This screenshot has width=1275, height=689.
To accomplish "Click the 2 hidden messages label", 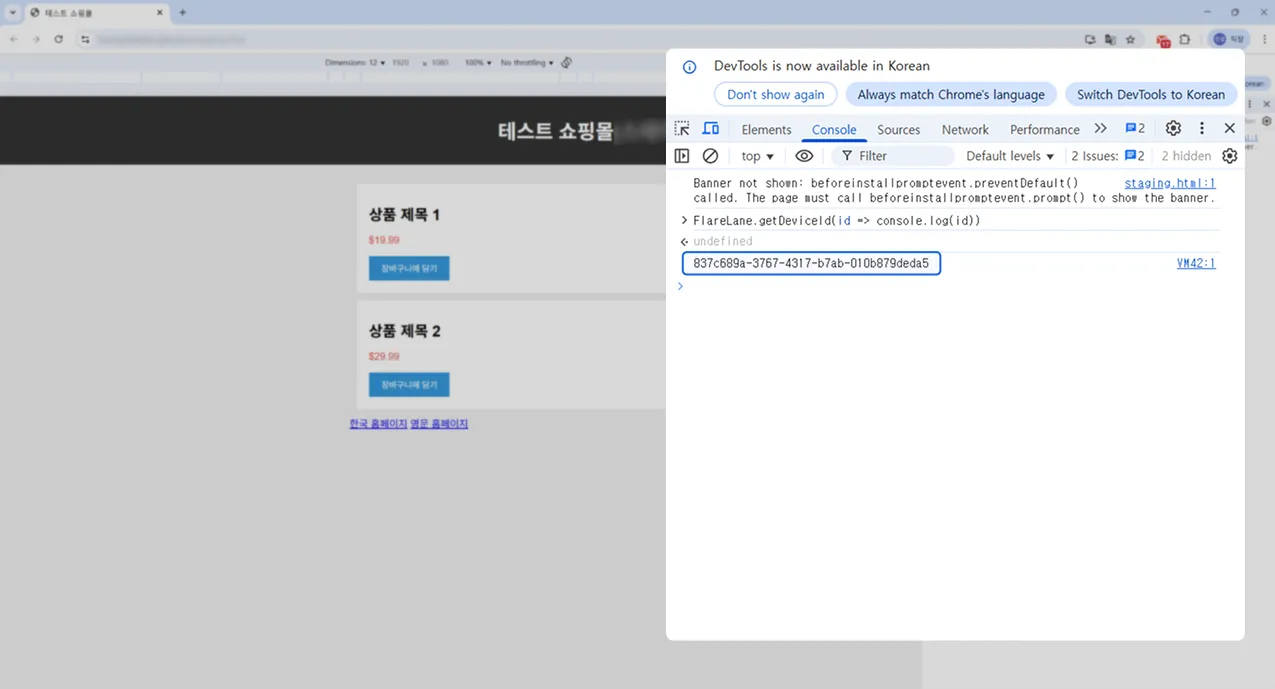I will [x=1186, y=156].
